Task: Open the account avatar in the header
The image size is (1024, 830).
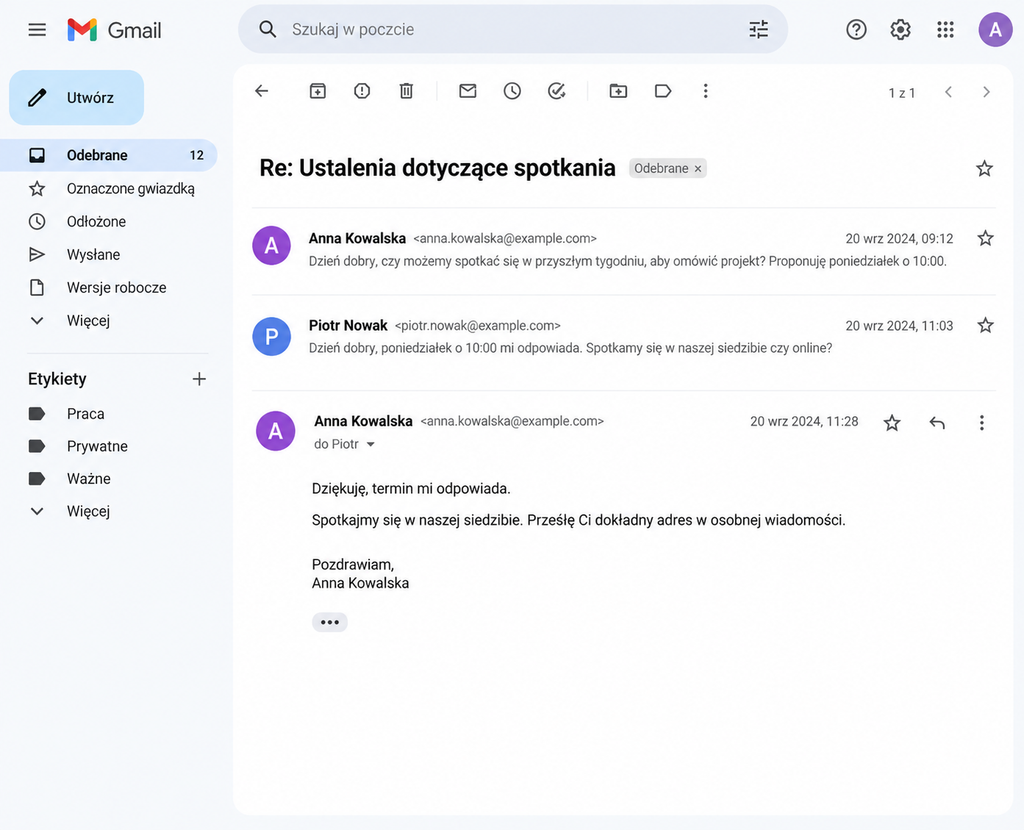Action: pos(995,29)
